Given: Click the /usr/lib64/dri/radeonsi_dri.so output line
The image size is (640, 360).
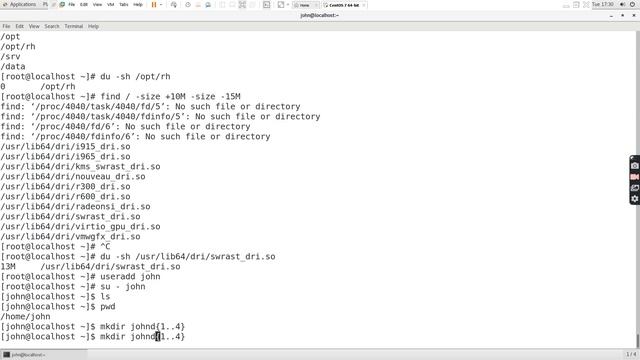Looking at the screenshot, I should (x=75, y=207).
